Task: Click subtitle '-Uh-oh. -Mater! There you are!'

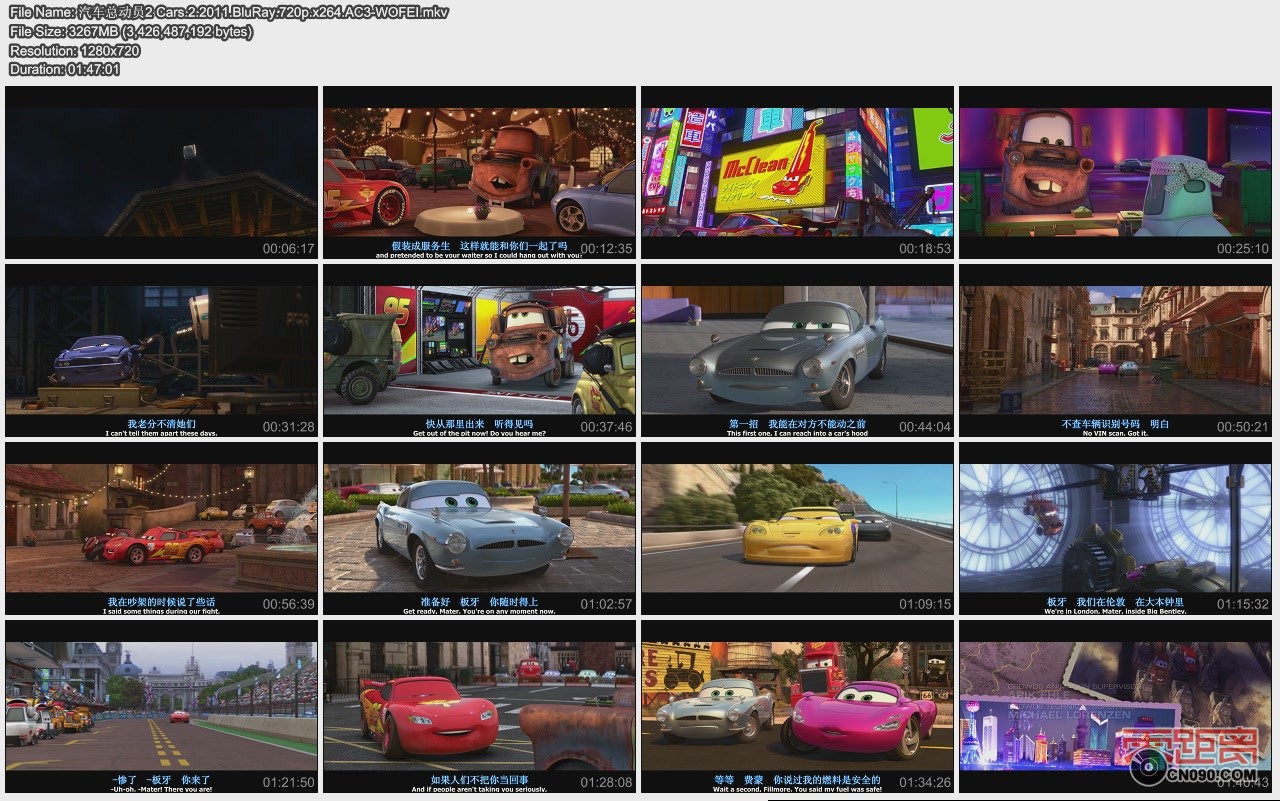Action: (161, 790)
